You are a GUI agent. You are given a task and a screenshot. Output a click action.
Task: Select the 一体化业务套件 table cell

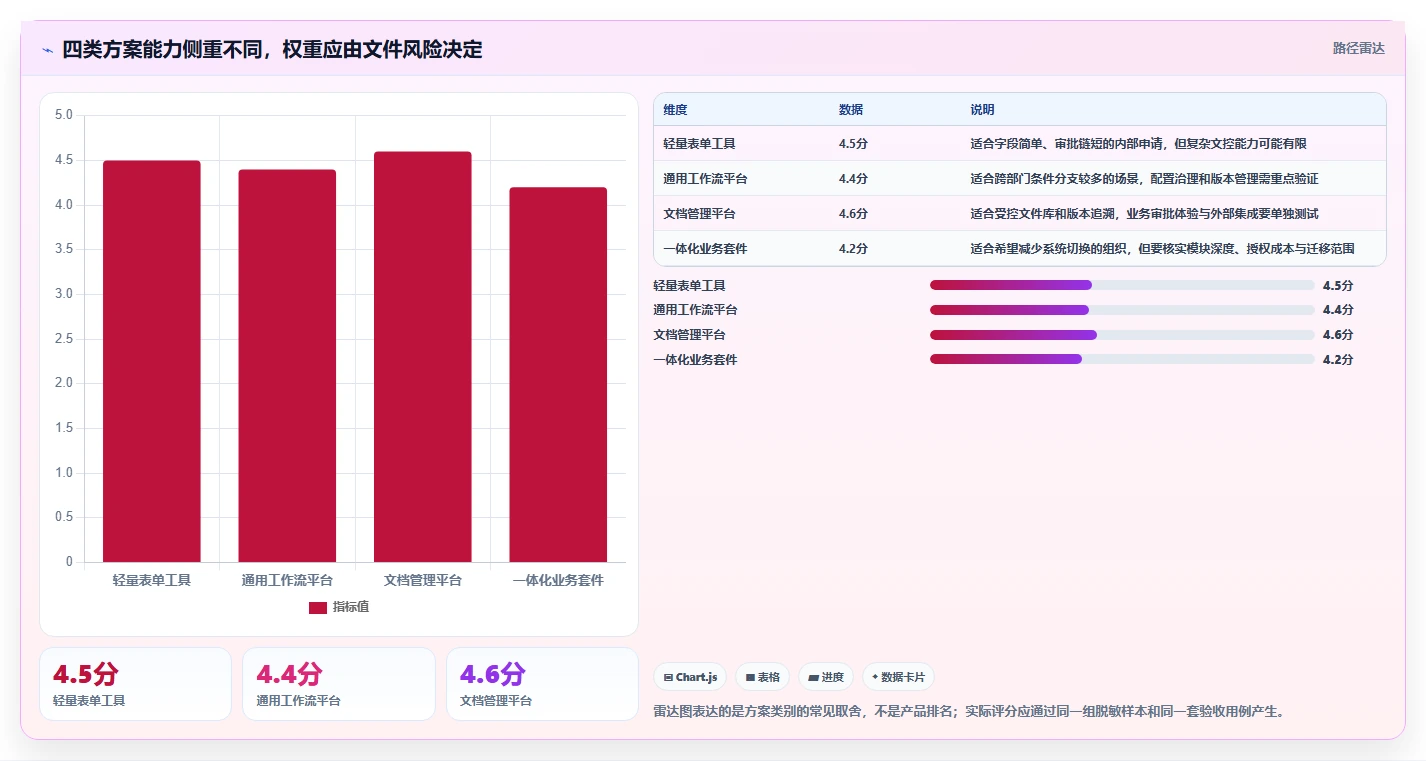pos(705,249)
